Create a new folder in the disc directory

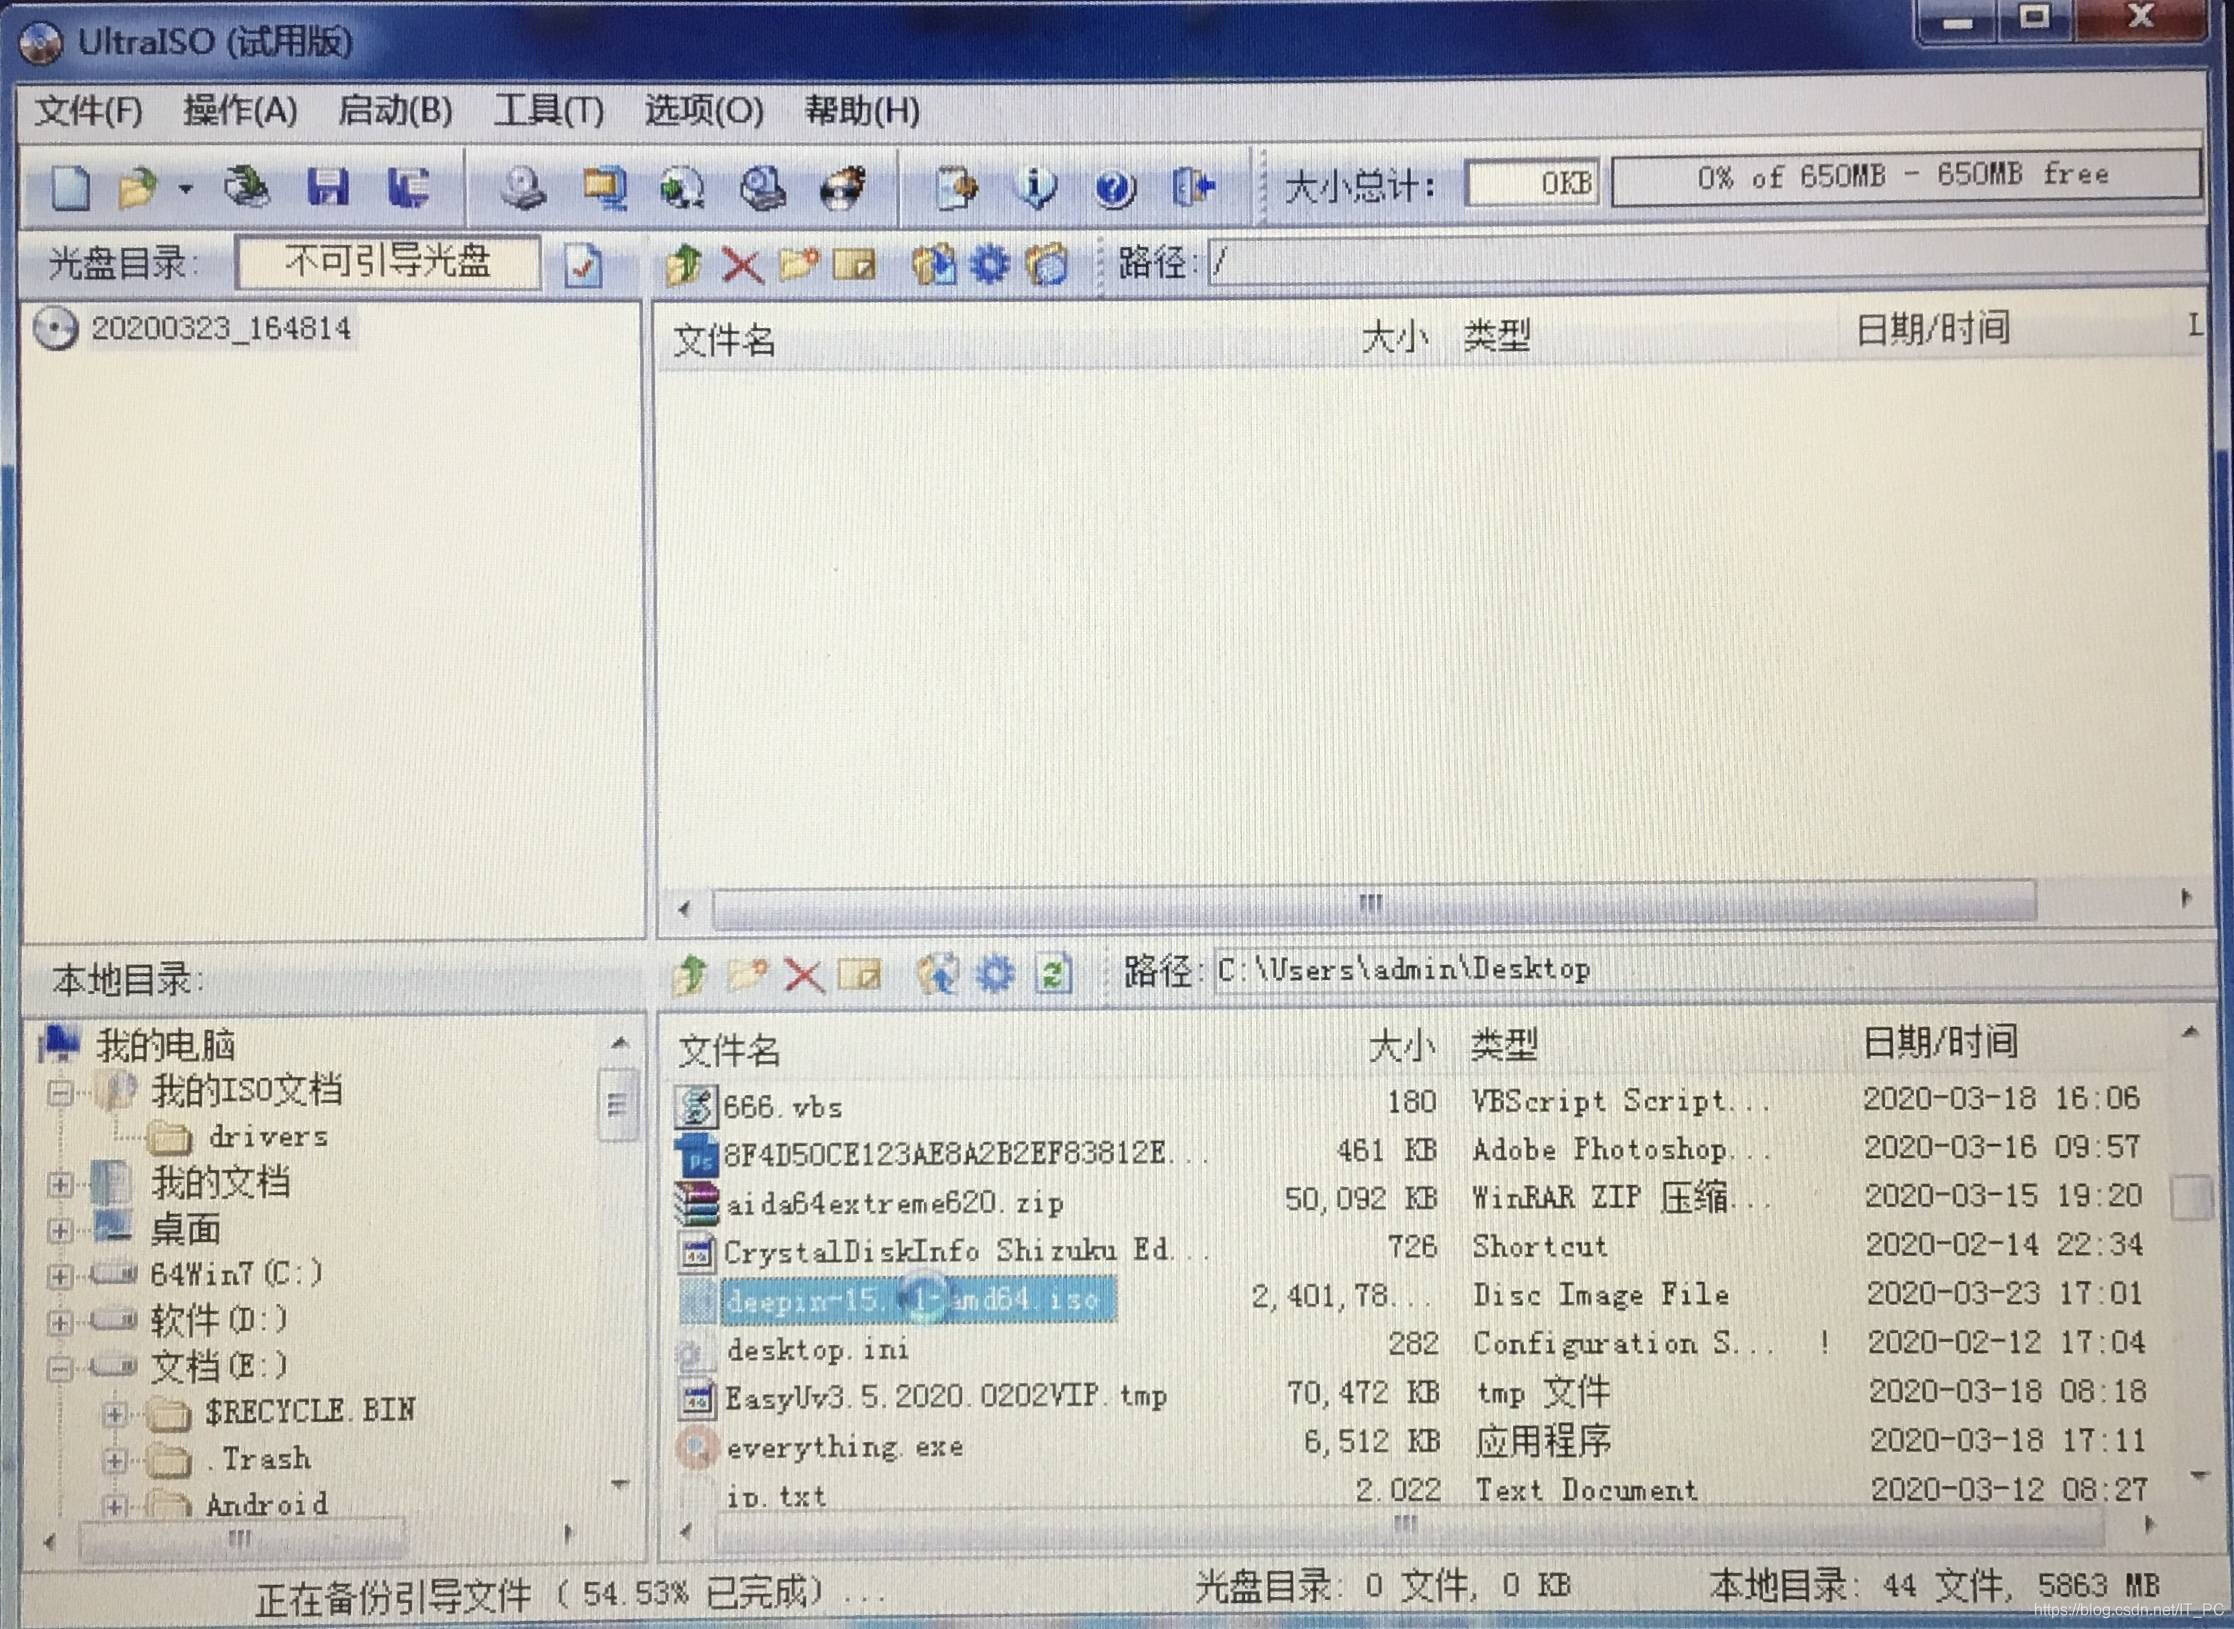coord(799,265)
